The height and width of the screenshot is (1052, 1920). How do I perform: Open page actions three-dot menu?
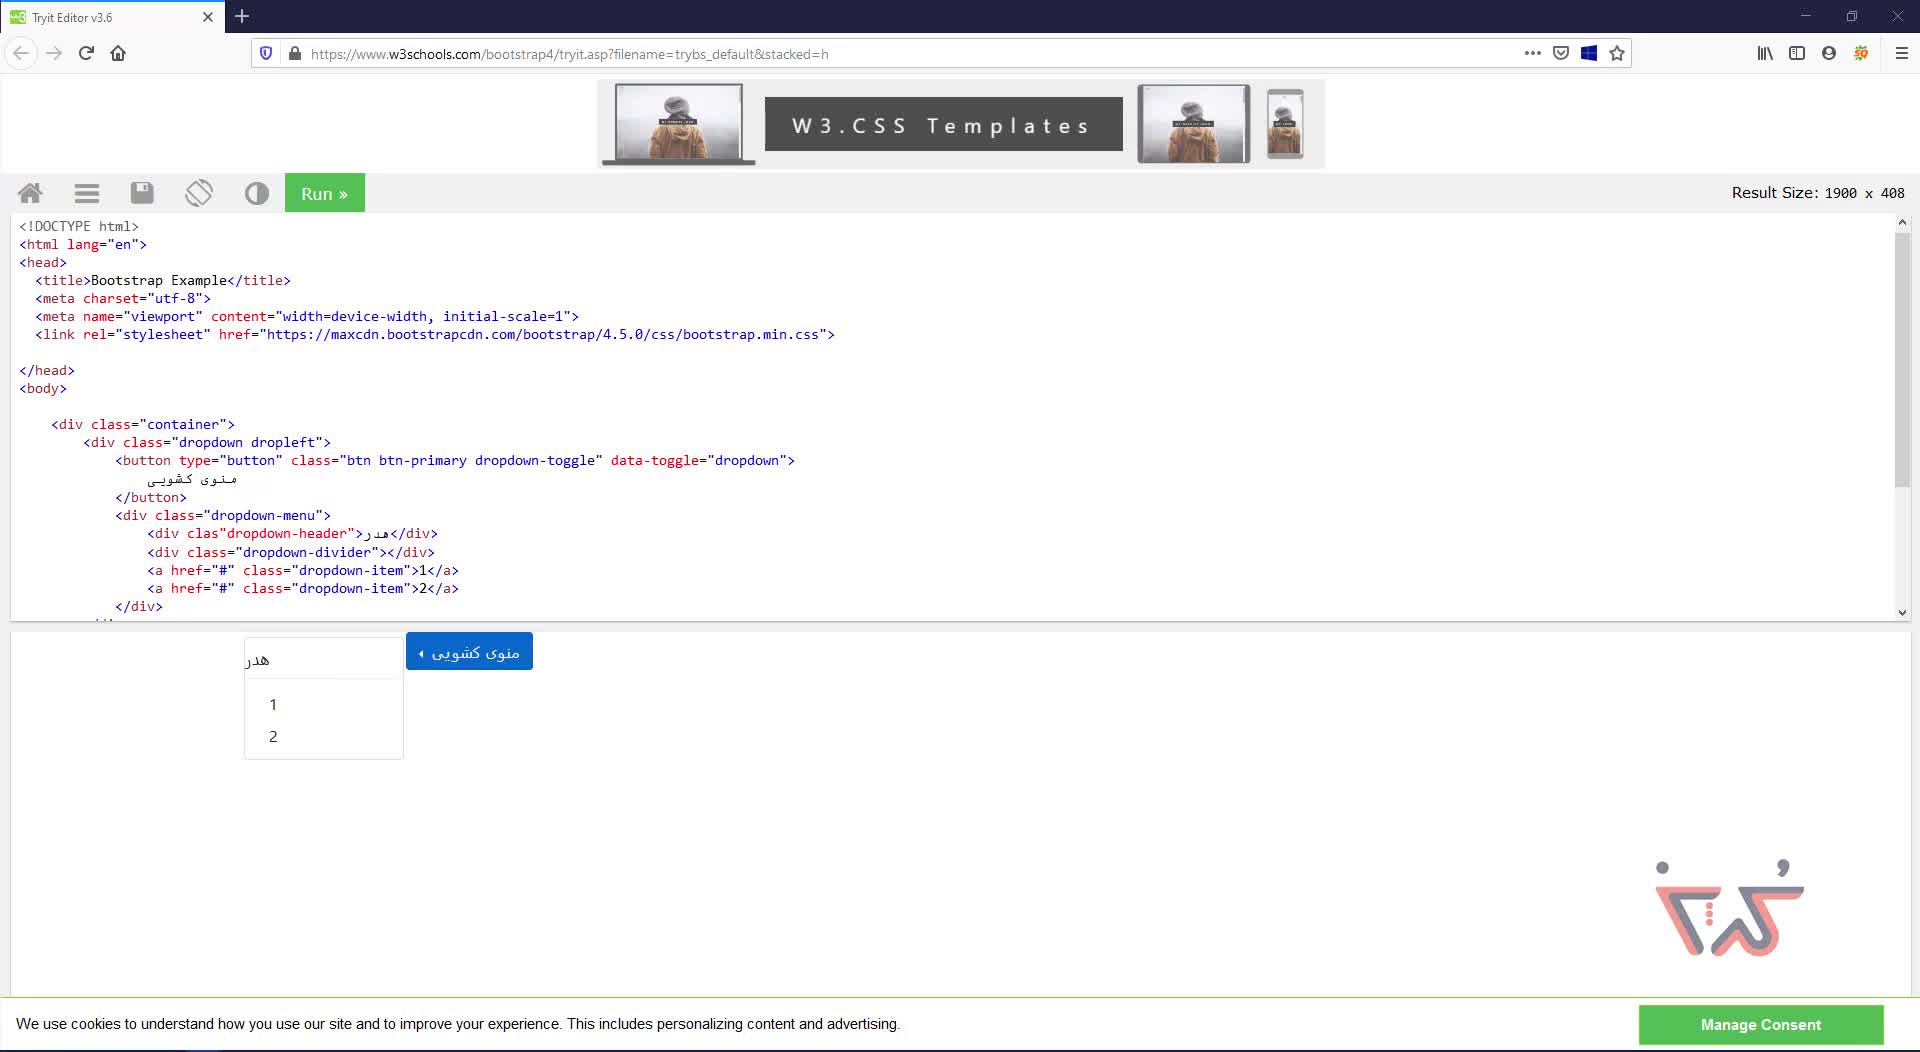click(1532, 54)
